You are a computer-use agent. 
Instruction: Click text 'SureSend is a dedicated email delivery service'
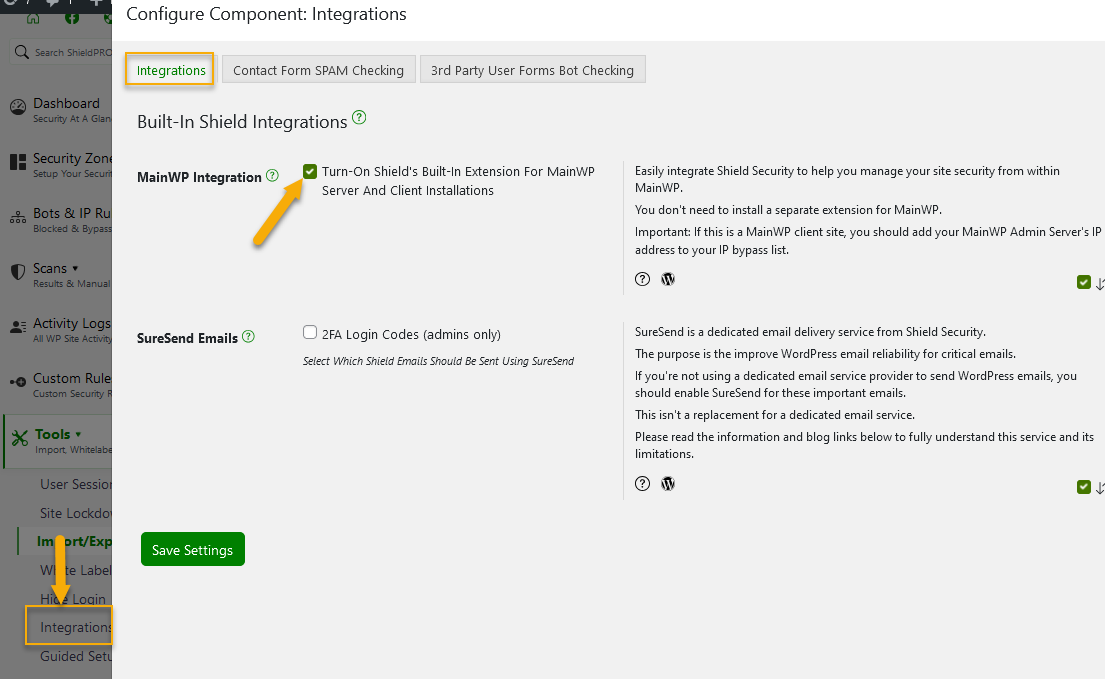point(810,332)
